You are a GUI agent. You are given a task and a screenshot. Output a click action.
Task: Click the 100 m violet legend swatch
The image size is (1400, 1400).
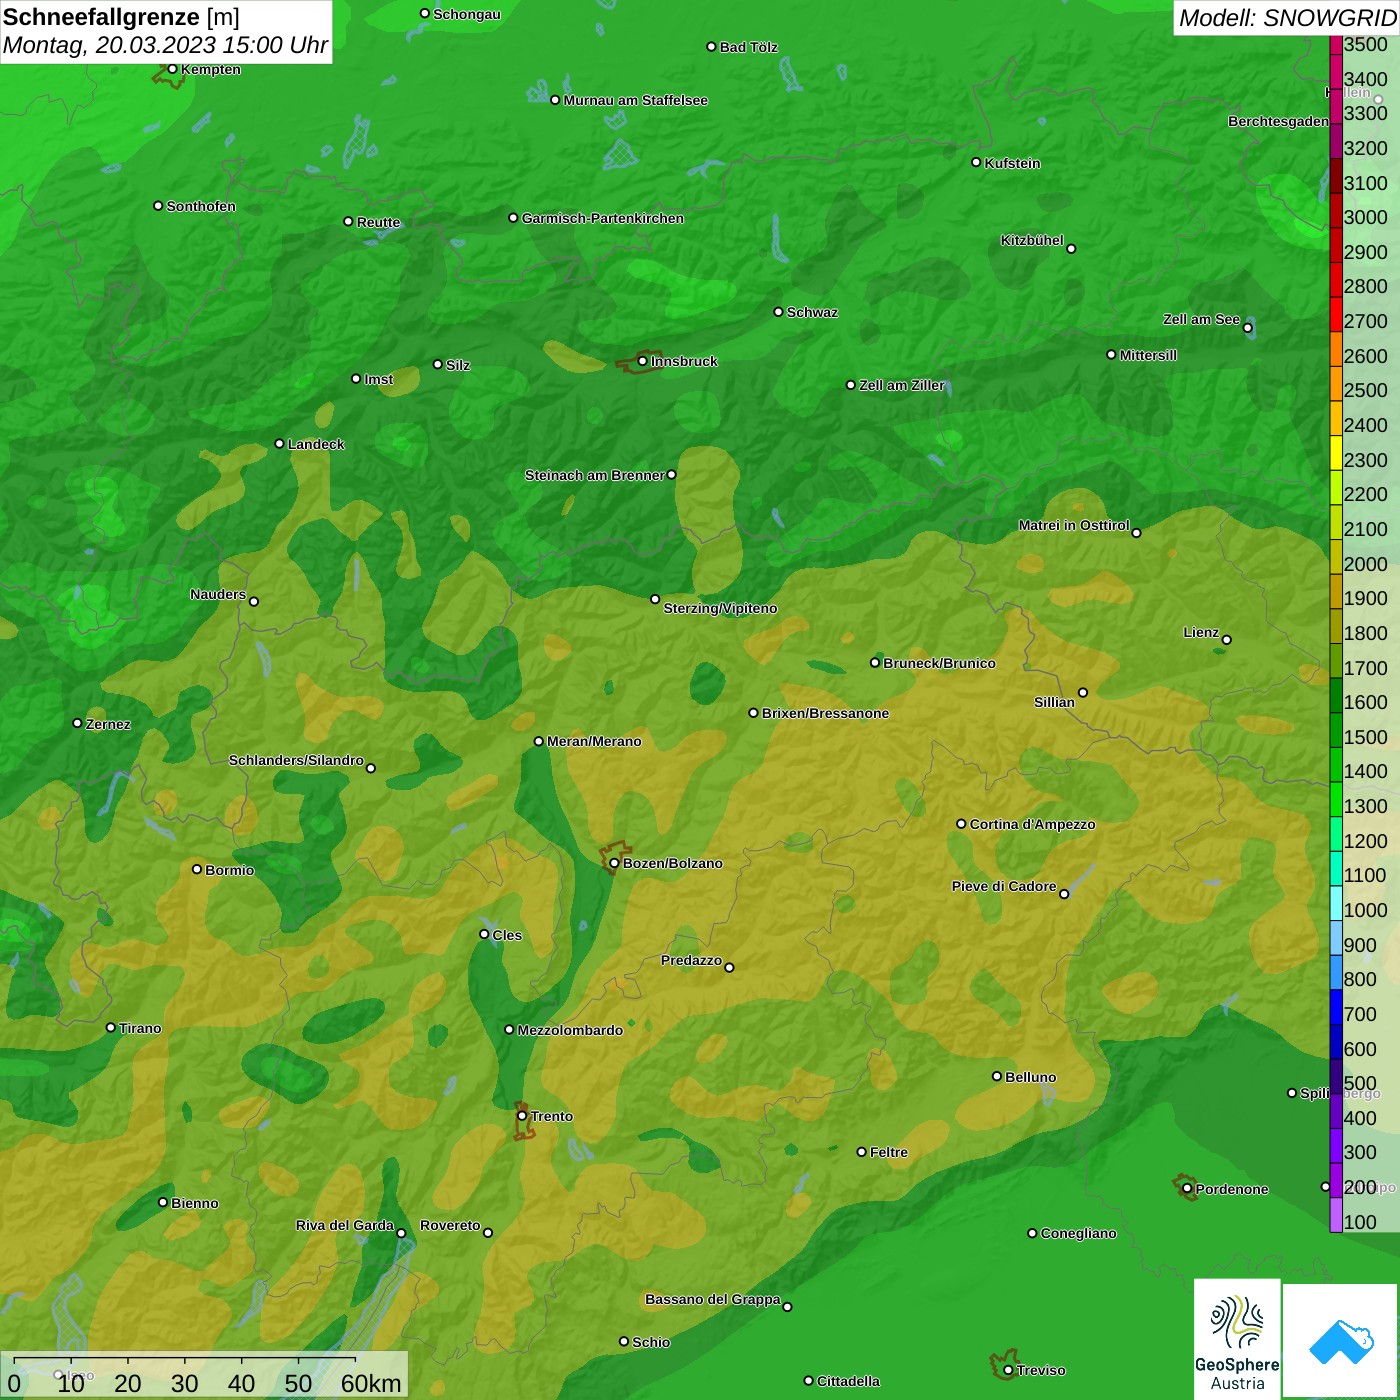click(x=1336, y=1215)
